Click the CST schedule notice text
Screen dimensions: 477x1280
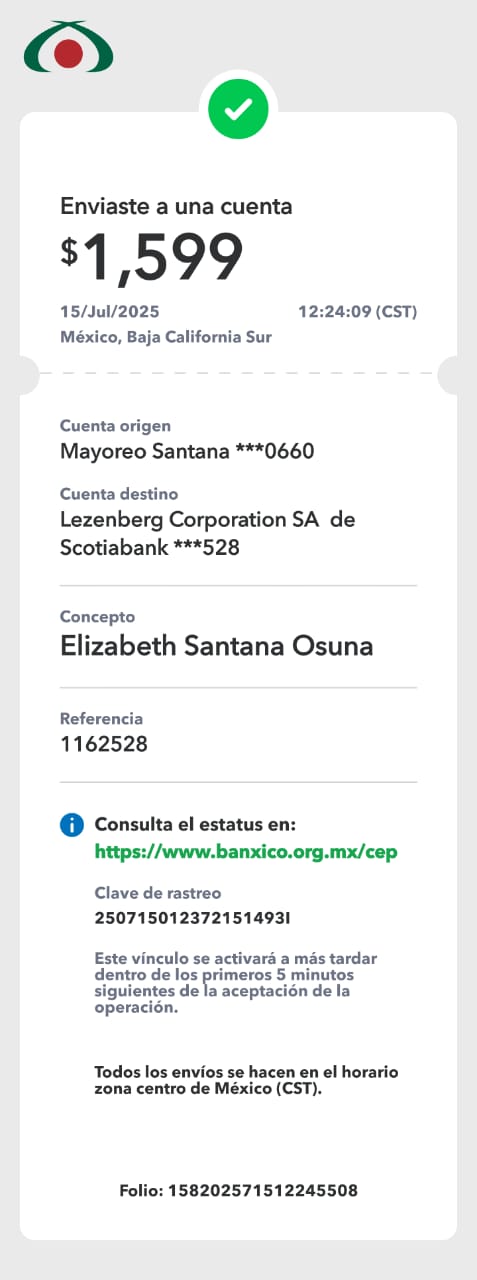click(x=246, y=1080)
